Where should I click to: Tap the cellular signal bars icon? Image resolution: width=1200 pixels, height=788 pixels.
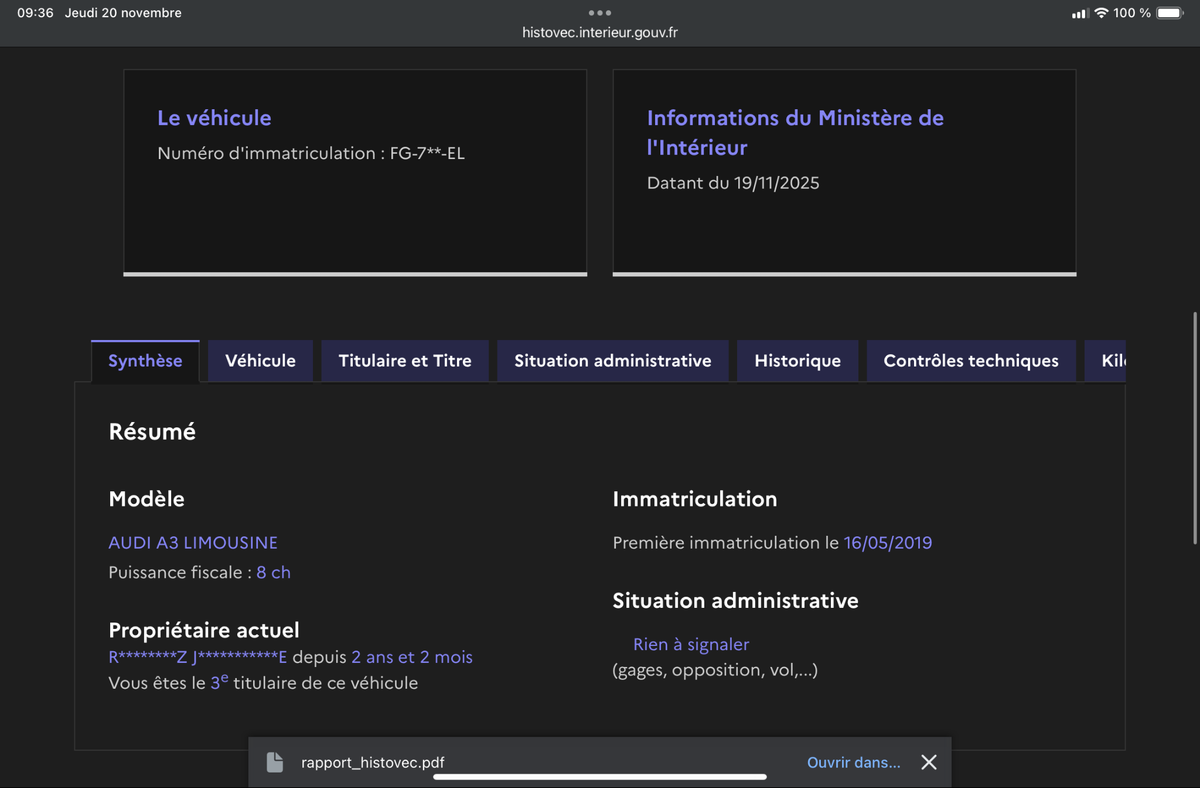[x=1079, y=13]
